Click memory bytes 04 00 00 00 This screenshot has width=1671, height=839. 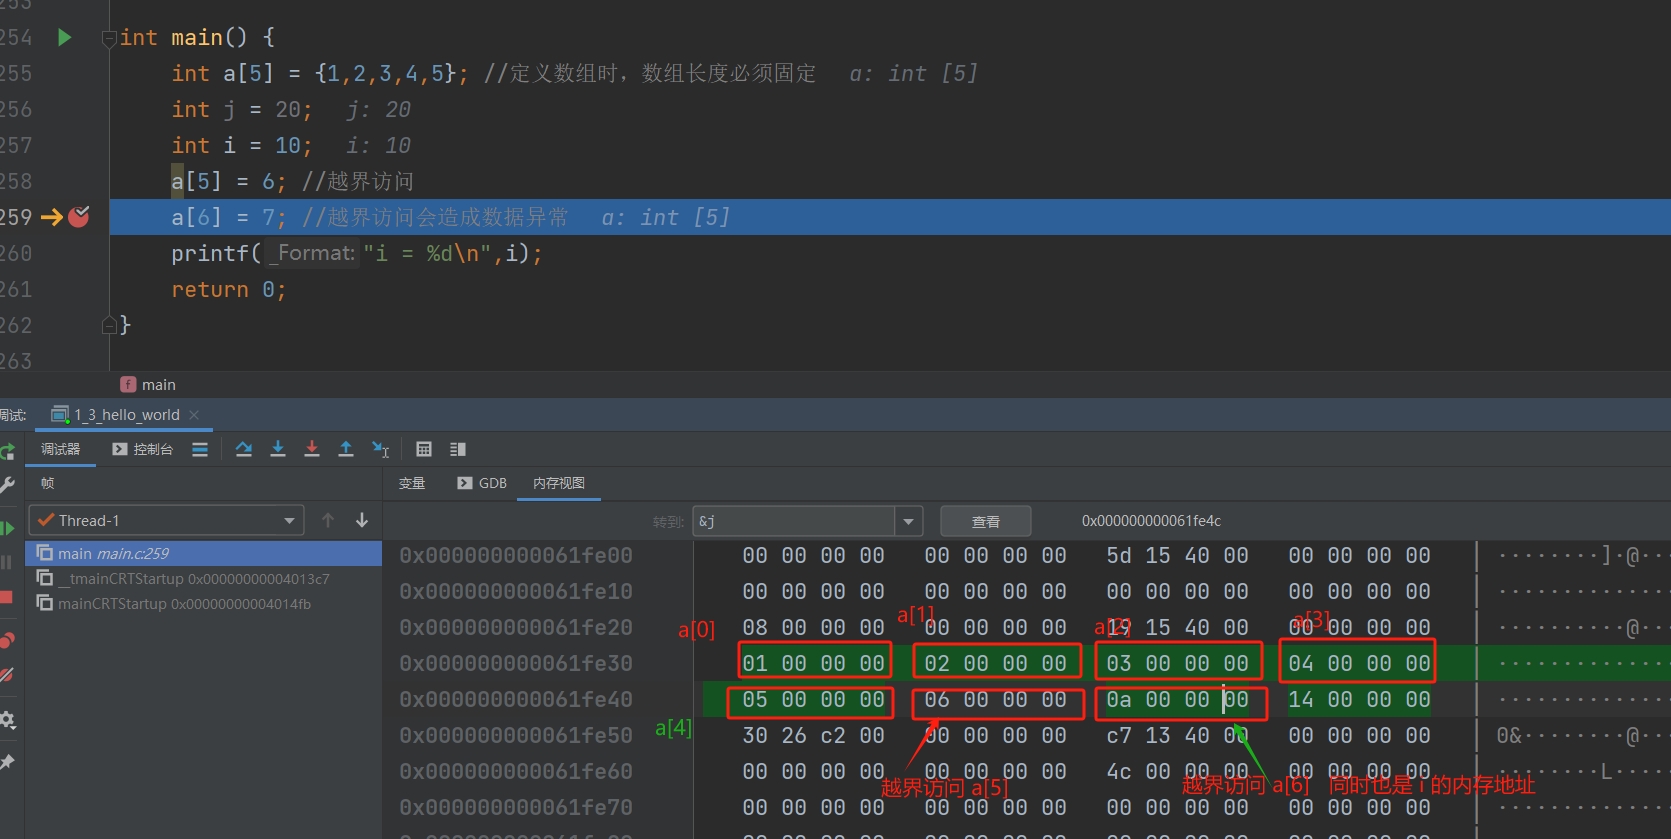[x=1359, y=663]
